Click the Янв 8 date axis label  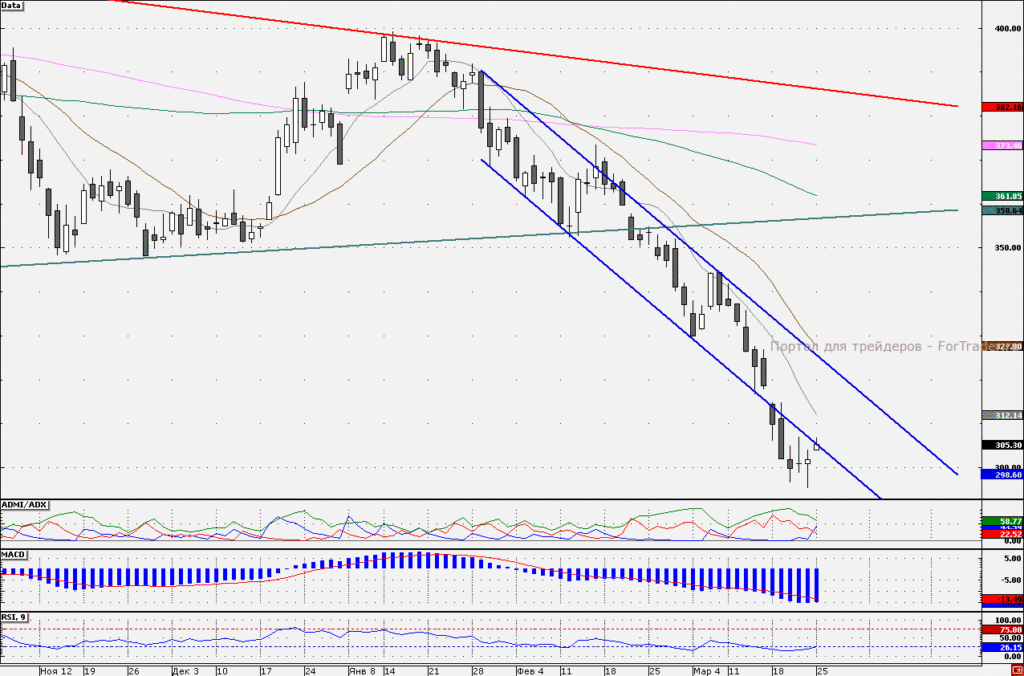pos(361,671)
